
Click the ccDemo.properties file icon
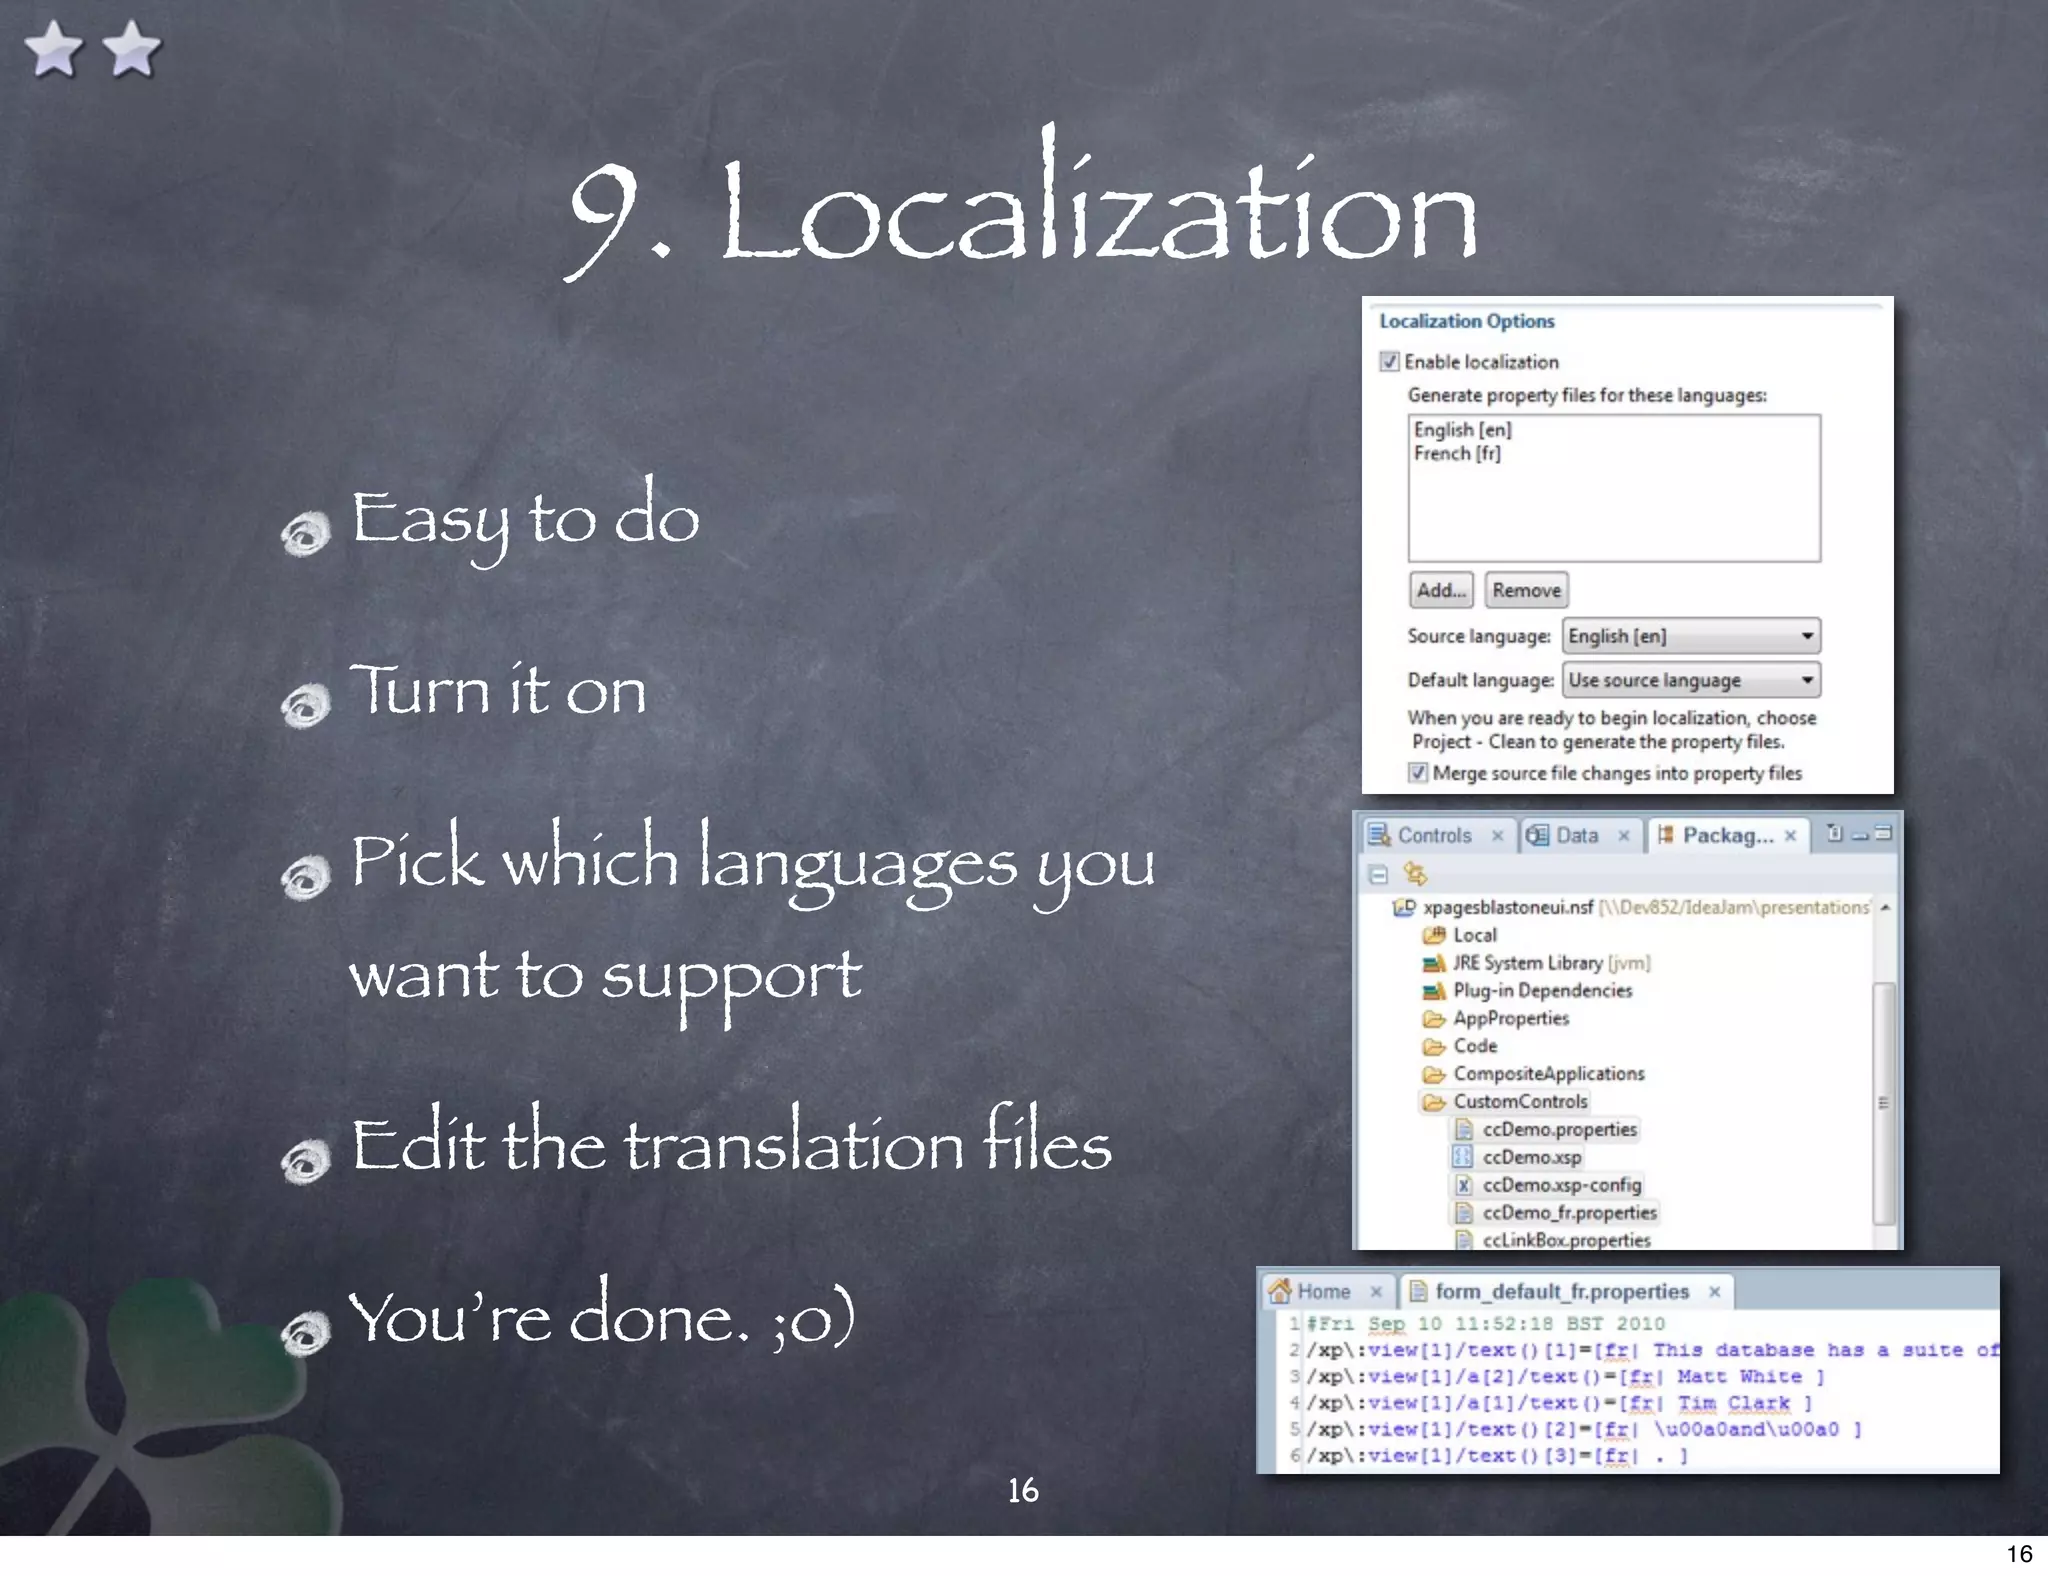pos(1464,1129)
